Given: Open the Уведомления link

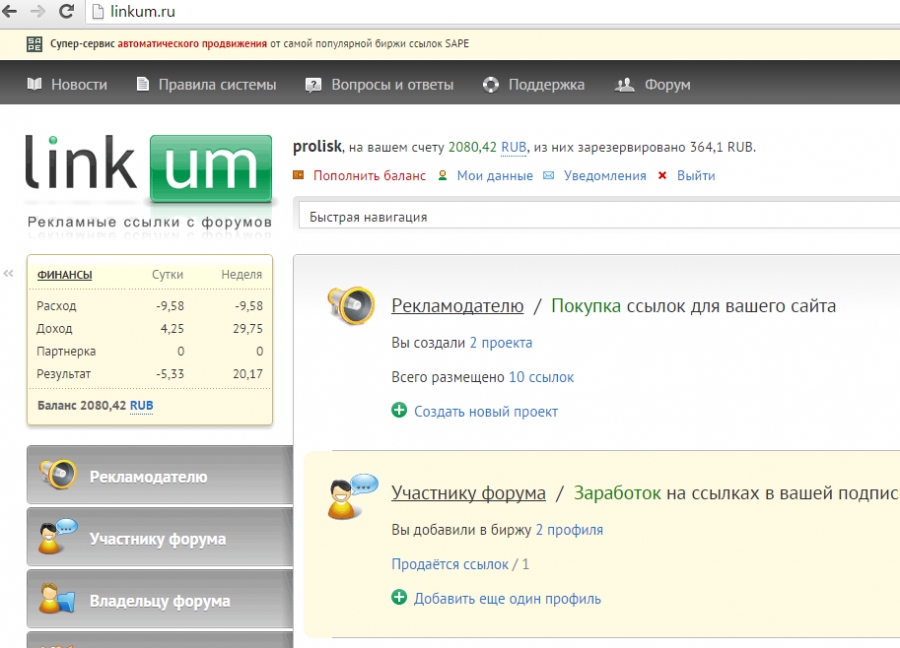Looking at the screenshot, I should pos(605,176).
